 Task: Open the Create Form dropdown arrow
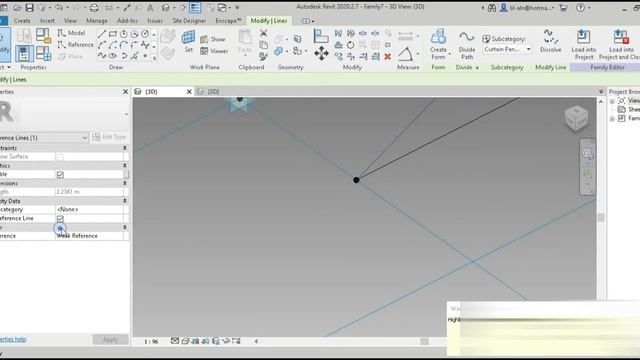[x=449, y=53]
